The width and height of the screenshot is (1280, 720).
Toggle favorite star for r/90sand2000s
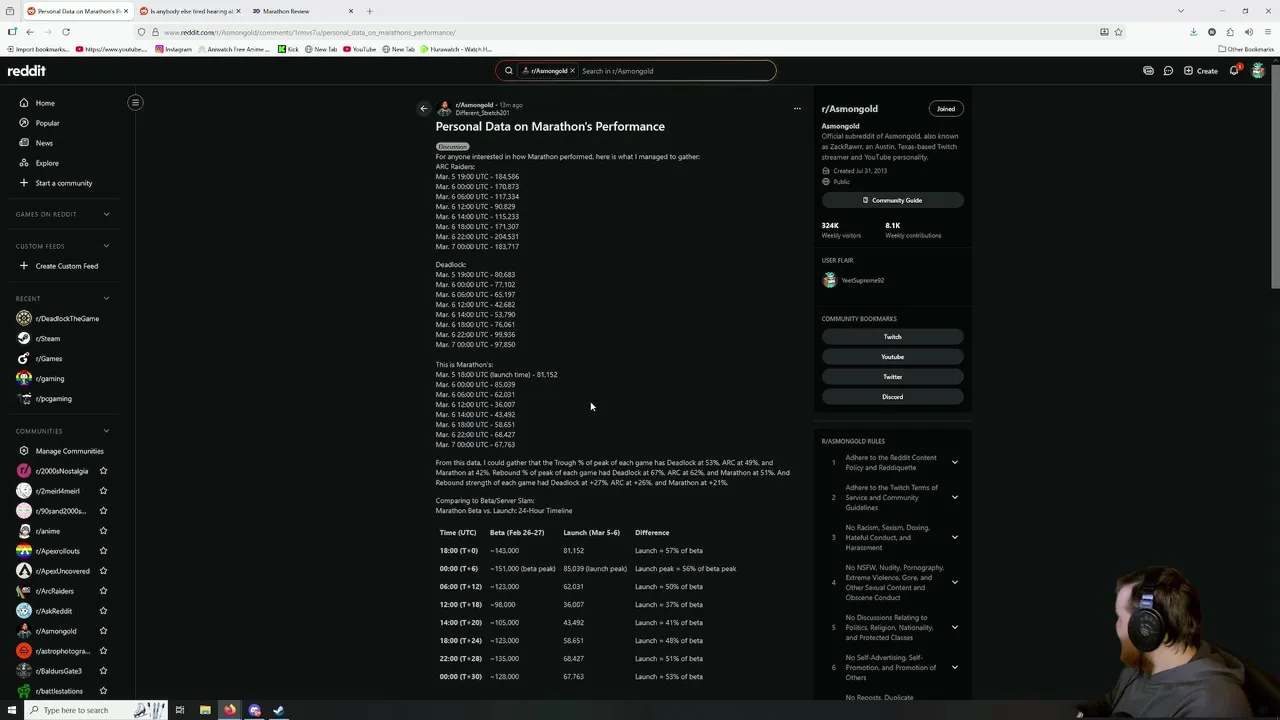(x=103, y=511)
